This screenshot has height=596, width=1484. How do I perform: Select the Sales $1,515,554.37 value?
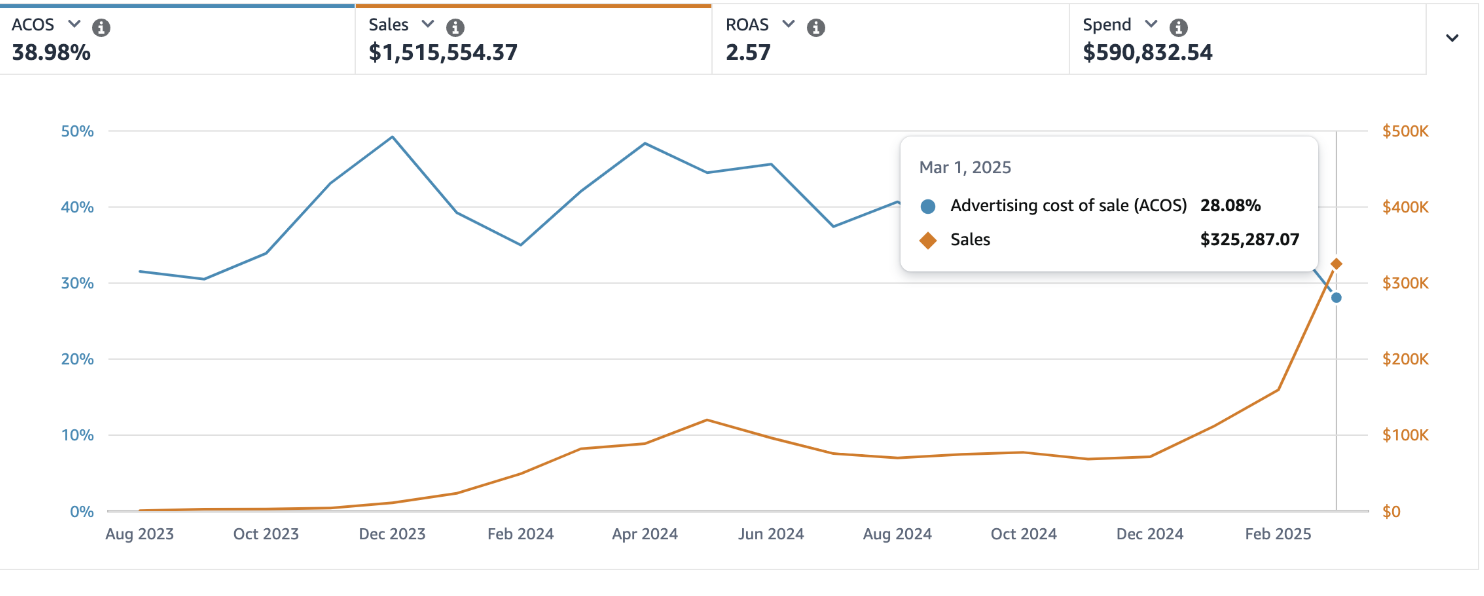tap(443, 53)
